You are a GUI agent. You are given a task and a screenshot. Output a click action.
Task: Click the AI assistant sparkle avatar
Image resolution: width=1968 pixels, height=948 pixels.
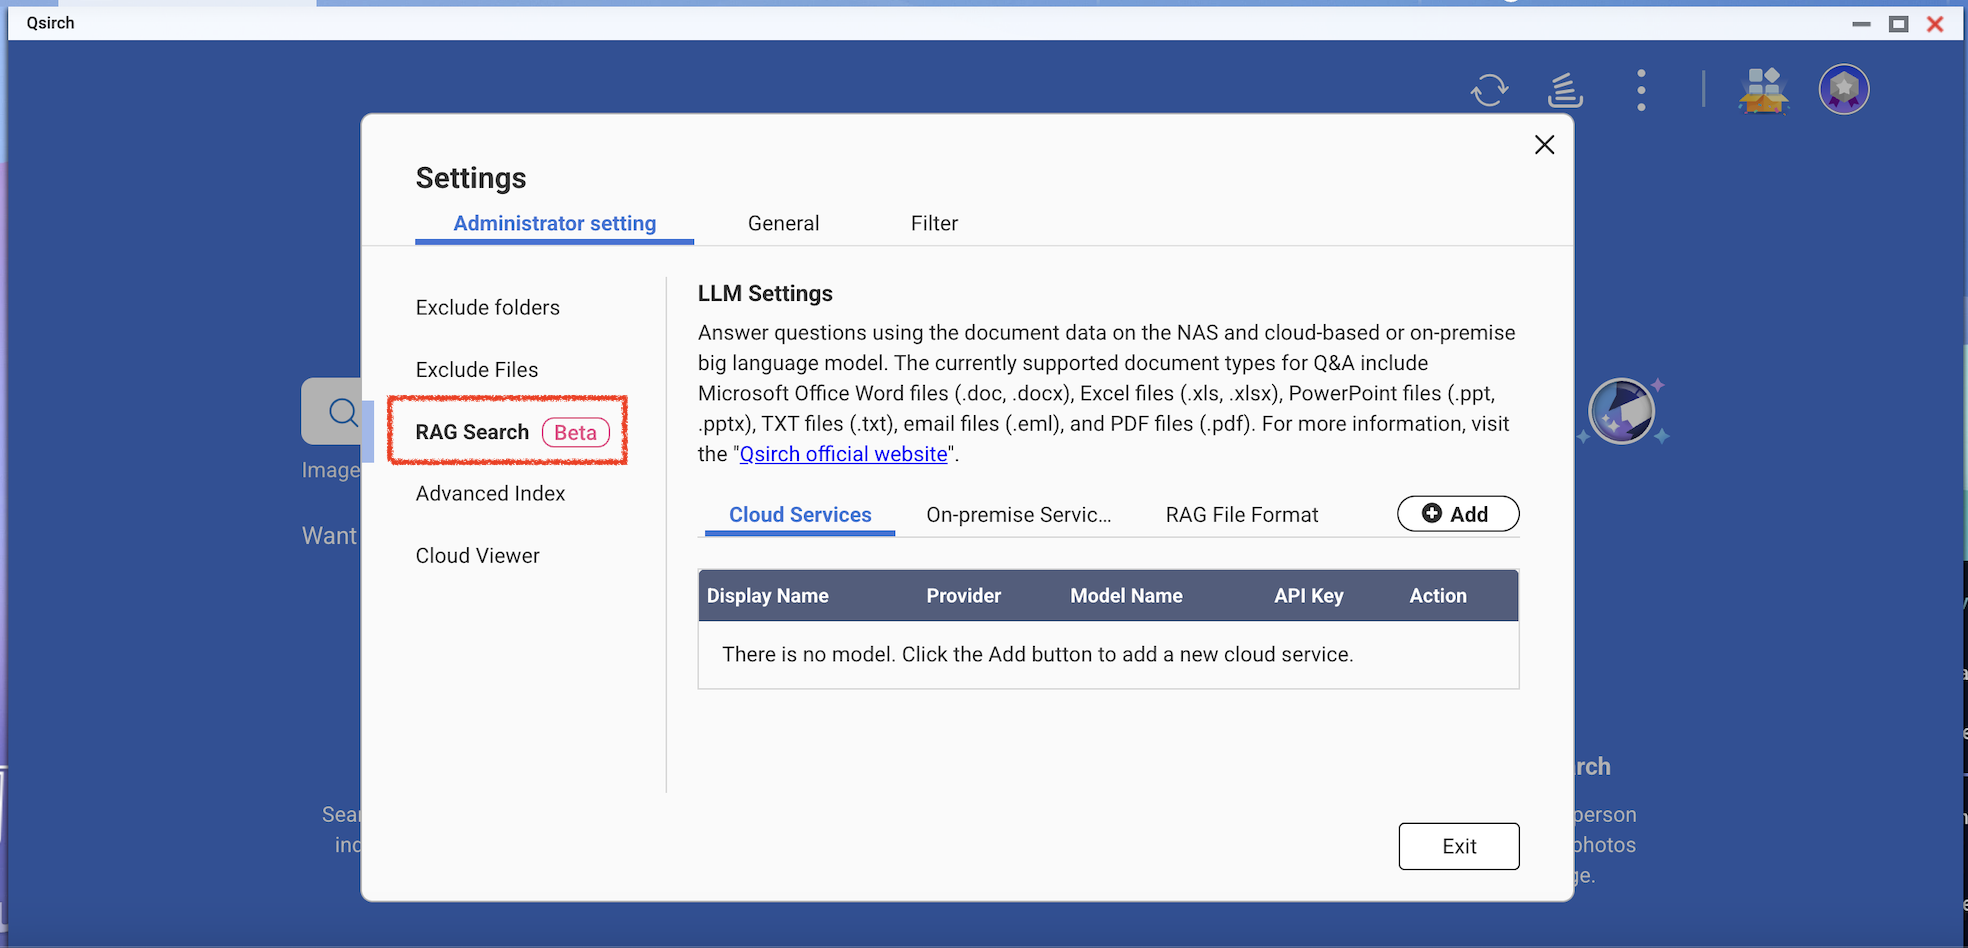click(1621, 411)
